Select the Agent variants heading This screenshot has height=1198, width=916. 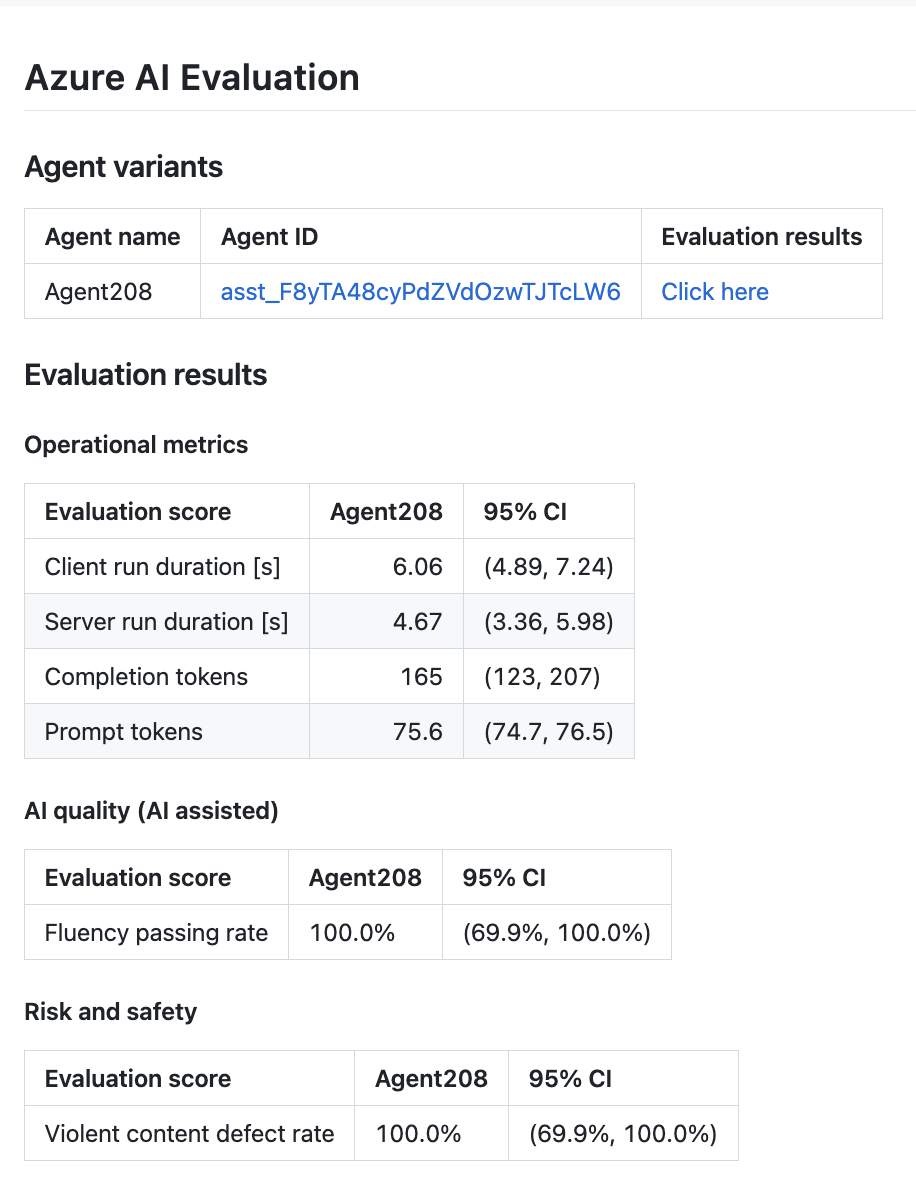click(123, 167)
